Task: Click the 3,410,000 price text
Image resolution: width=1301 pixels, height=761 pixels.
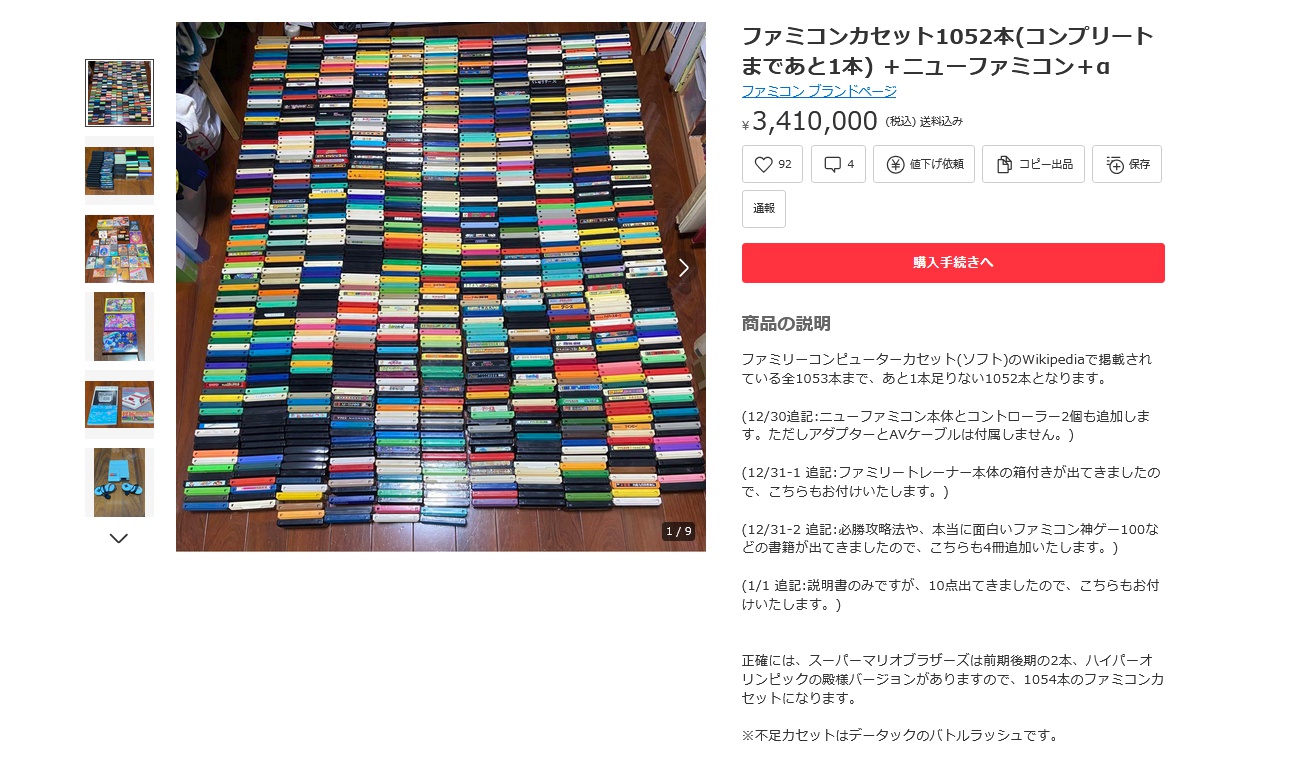Action: point(815,121)
